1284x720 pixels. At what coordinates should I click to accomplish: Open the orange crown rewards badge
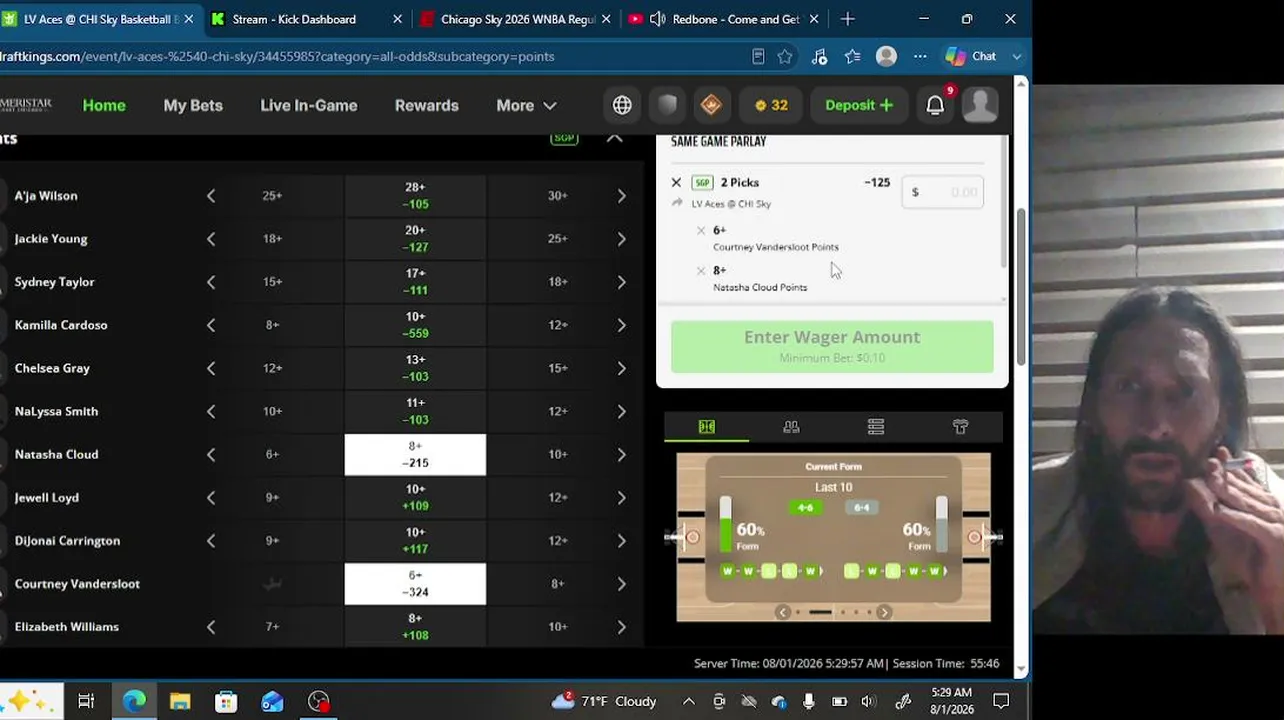[x=711, y=105]
